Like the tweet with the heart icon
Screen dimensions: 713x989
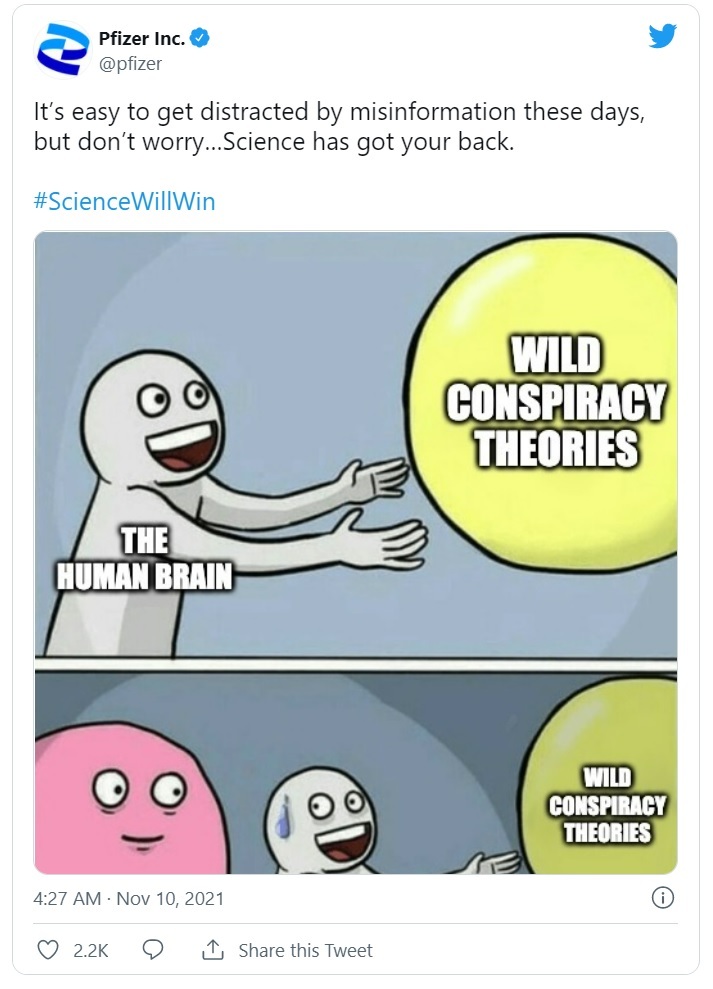tap(48, 949)
